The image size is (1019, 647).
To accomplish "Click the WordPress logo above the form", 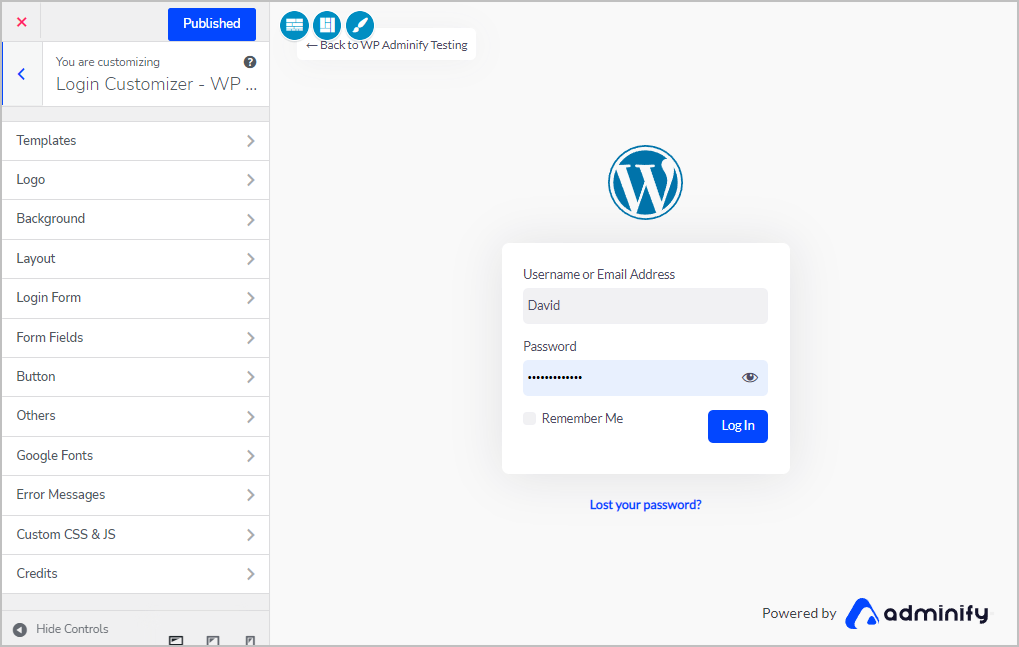I will coord(645,183).
